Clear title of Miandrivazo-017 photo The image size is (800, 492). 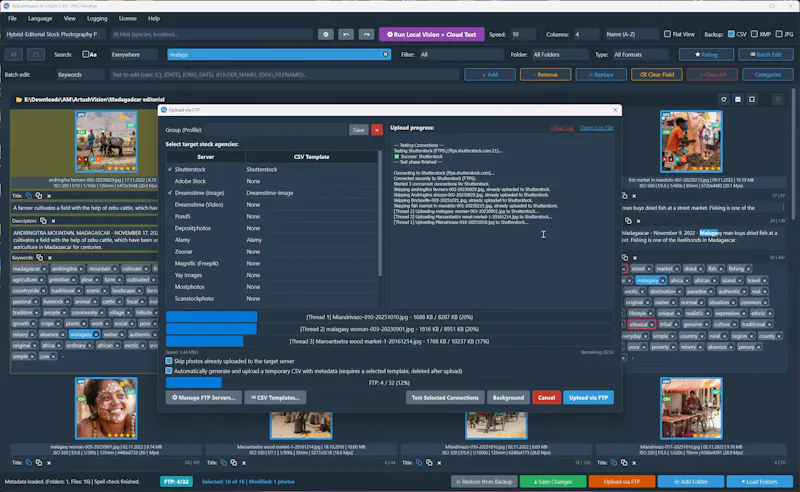(634, 462)
